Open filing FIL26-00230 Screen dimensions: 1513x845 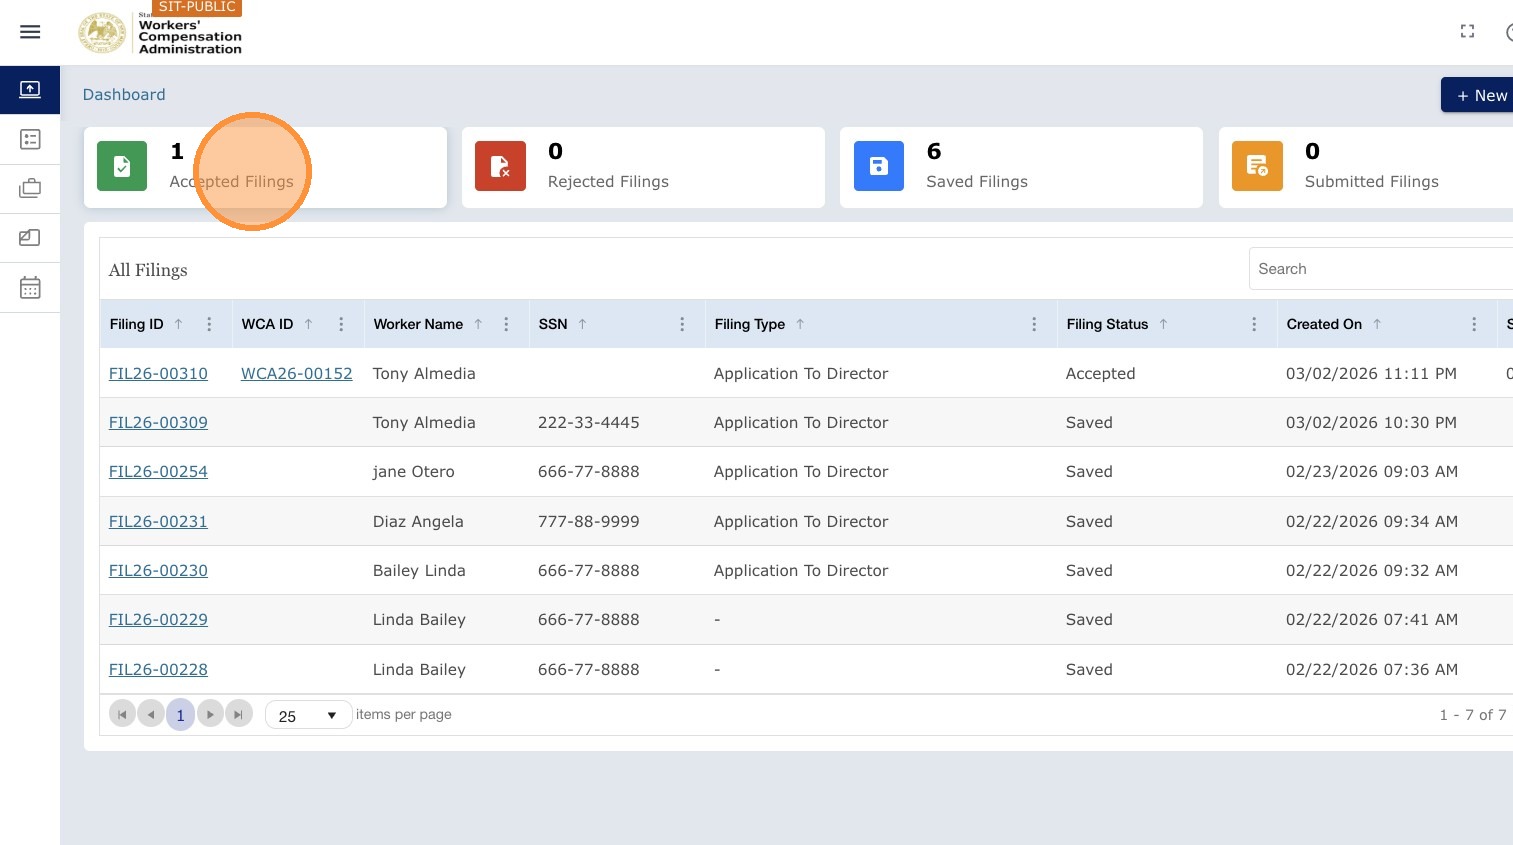pyautogui.click(x=158, y=570)
